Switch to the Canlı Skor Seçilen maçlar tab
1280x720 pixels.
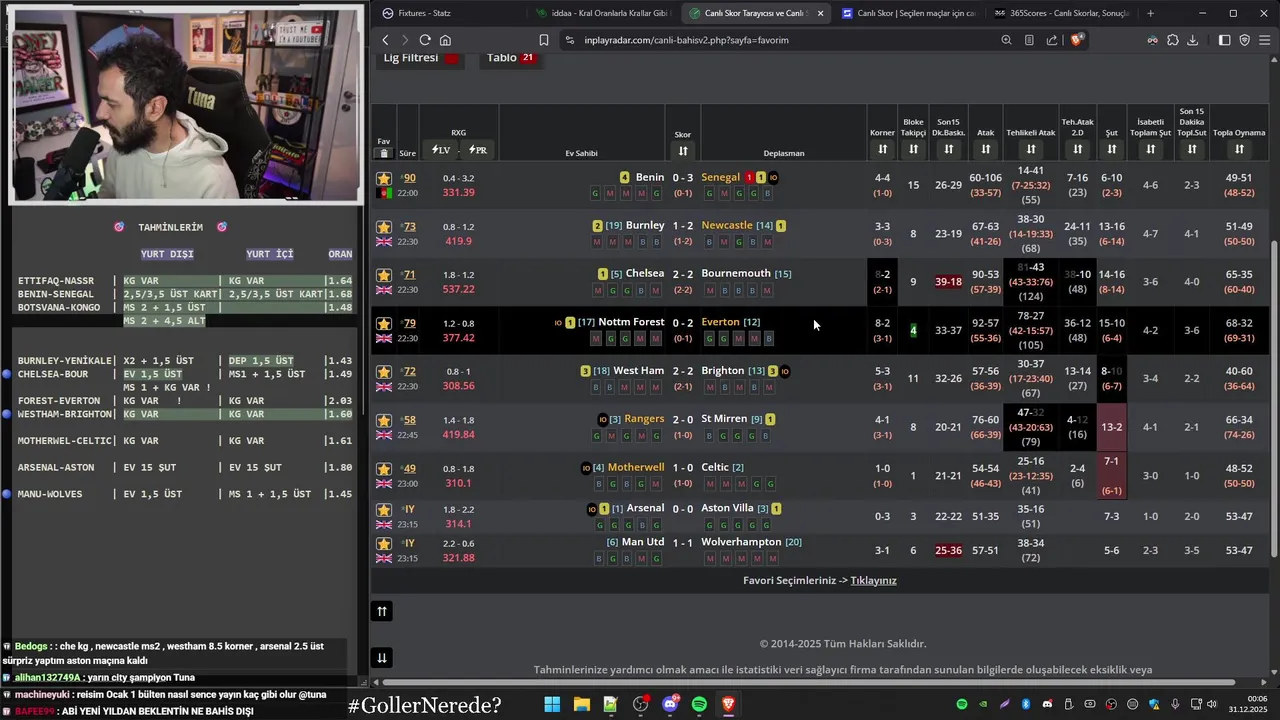click(x=907, y=13)
